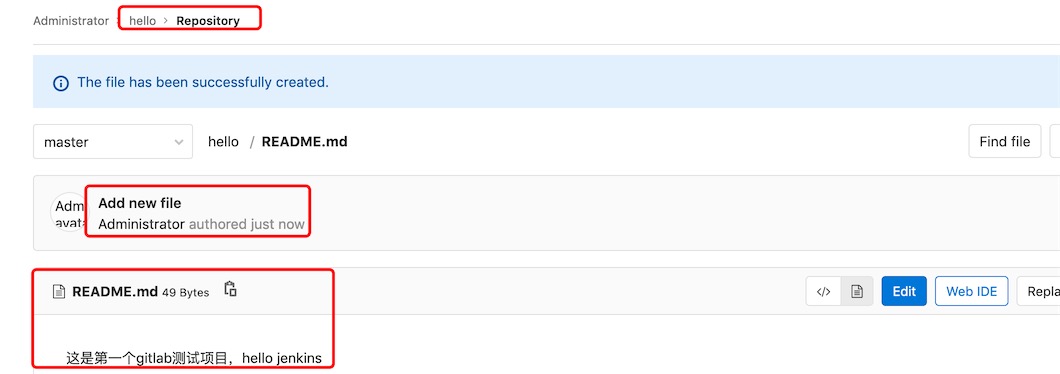Click hello folder in file path

tap(223, 141)
